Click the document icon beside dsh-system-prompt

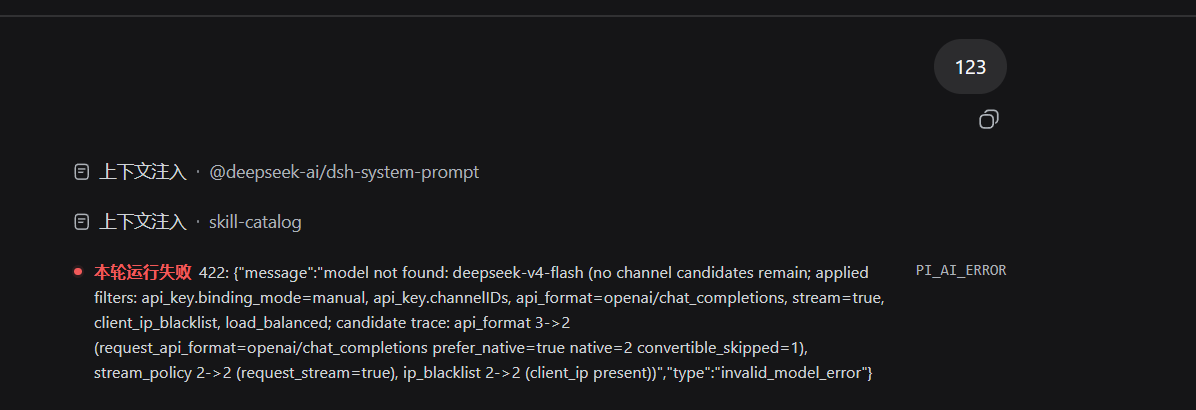coord(82,172)
